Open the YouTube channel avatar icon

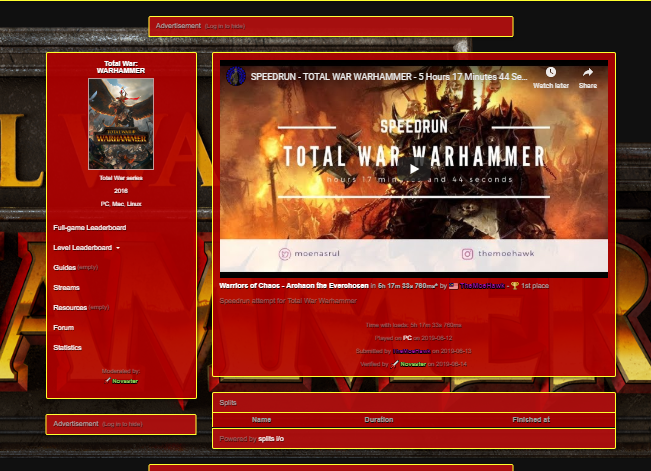point(236,76)
